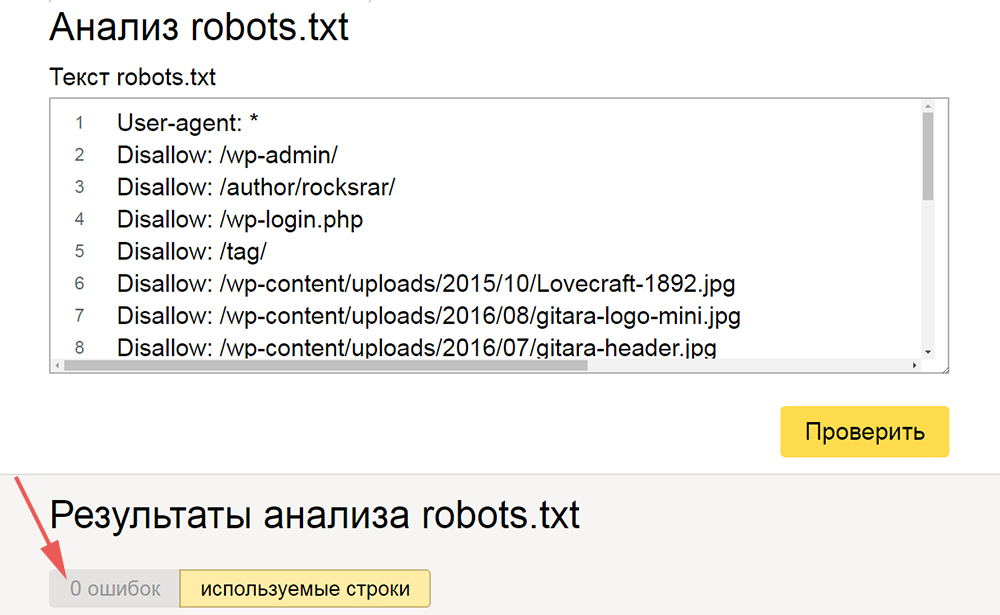The width and height of the screenshot is (1000, 615).
Task: Click the "Disallow: /wp-login.php" line
Action: tap(240, 219)
